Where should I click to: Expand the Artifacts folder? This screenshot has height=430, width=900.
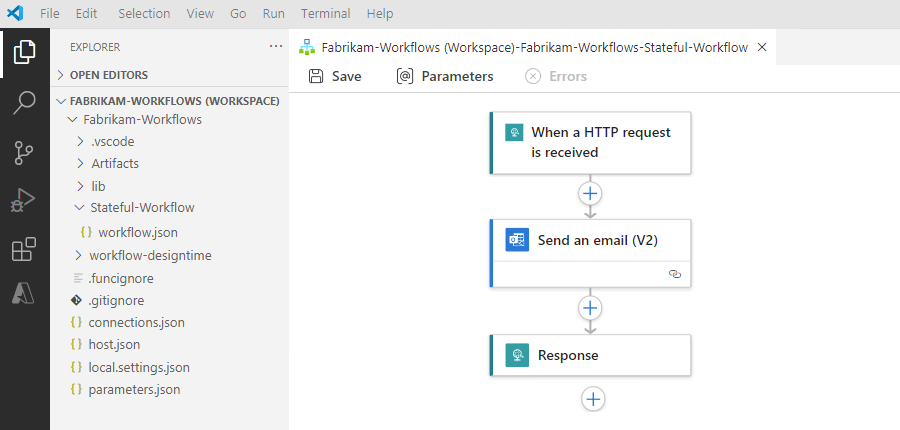[114, 163]
